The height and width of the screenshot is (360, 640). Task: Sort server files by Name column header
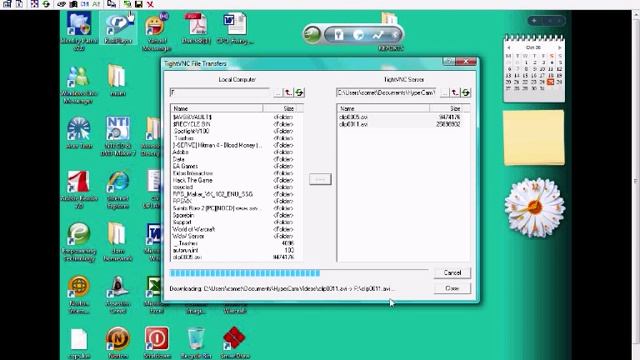[383, 109]
